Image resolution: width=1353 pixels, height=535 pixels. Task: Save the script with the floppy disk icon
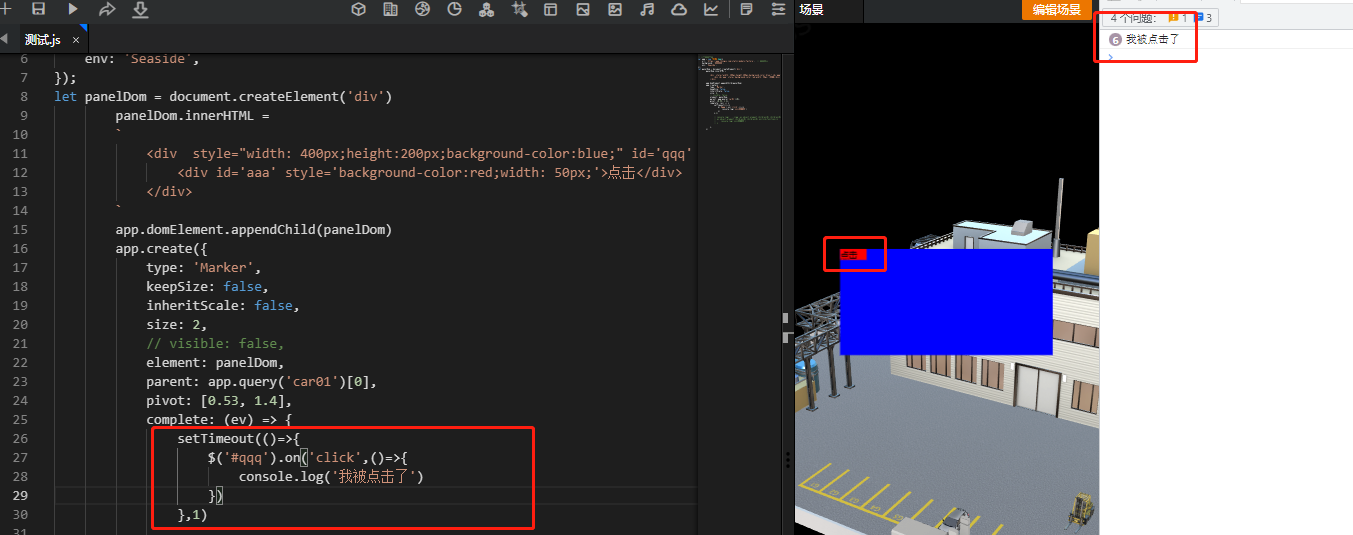(38, 9)
